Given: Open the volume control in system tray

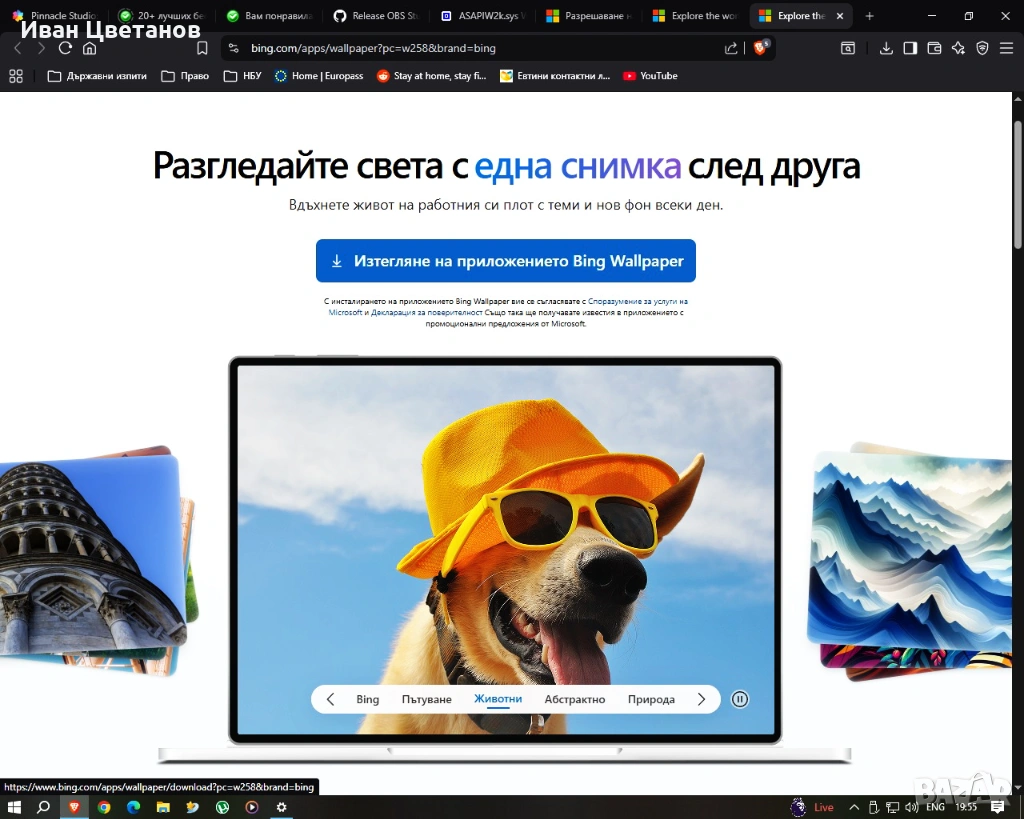Looking at the screenshot, I should (x=911, y=807).
